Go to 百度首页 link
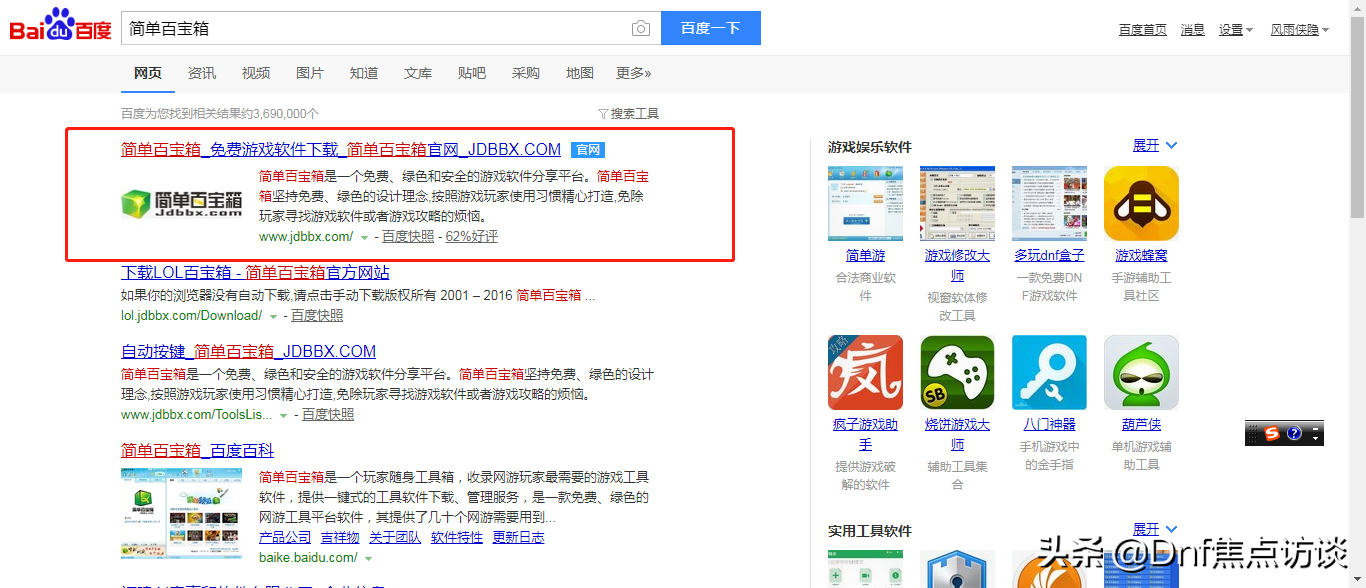This screenshot has height=588, width=1366. click(1143, 30)
